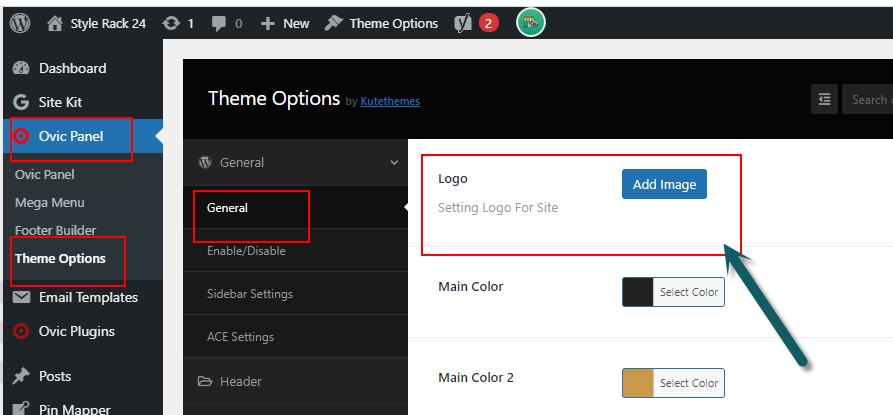Pick the Main Color 2 gold swatch
This screenshot has height=415, width=893.
click(x=638, y=383)
